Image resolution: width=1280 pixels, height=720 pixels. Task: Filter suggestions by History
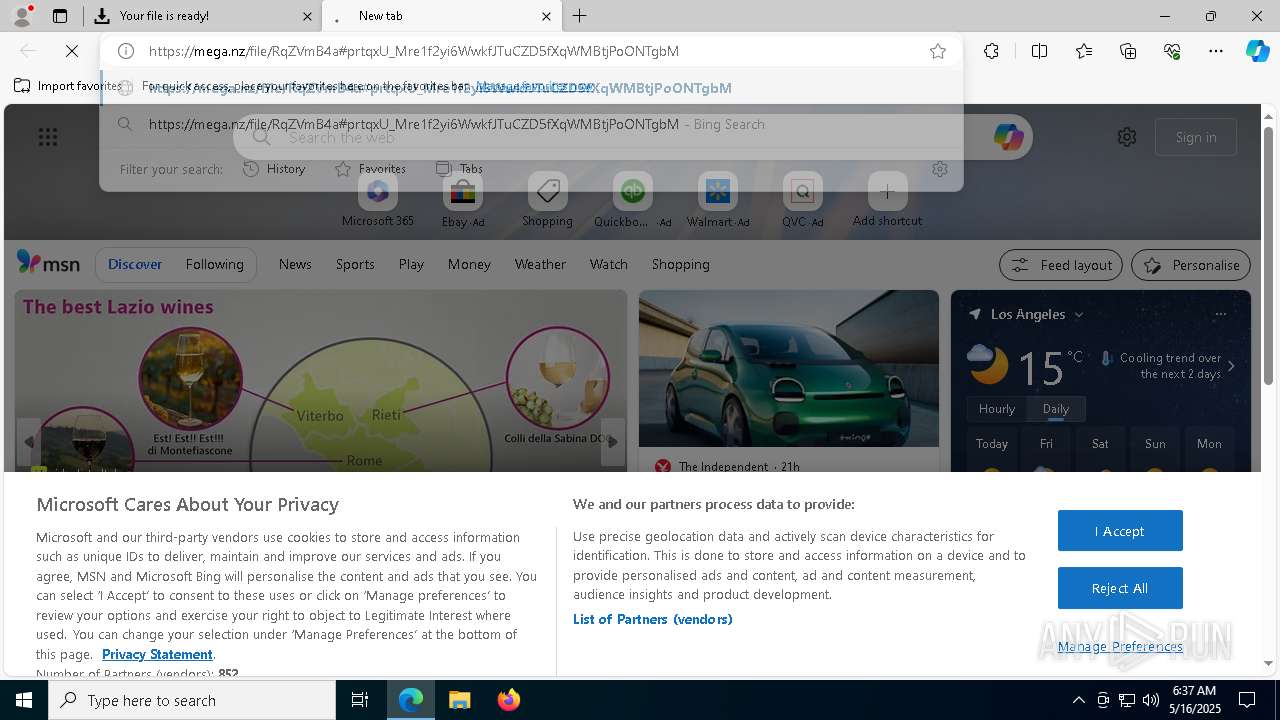(274, 169)
